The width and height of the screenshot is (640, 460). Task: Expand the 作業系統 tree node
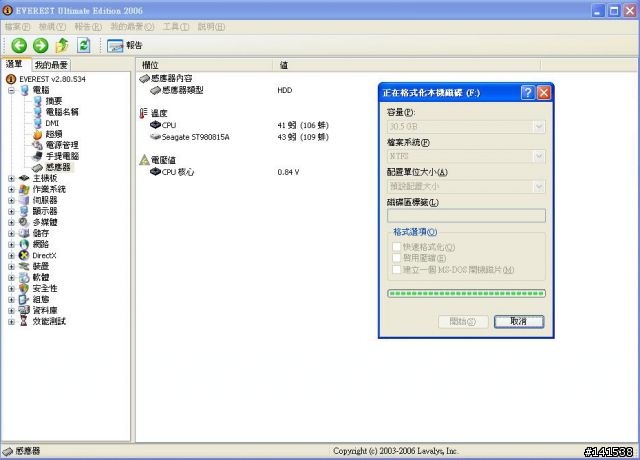tap(11, 189)
